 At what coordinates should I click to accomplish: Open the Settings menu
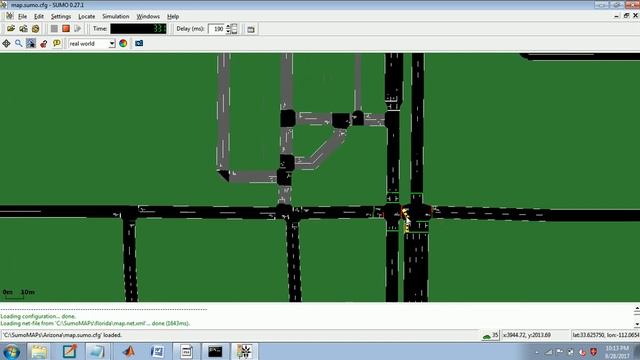click(61, 16)
